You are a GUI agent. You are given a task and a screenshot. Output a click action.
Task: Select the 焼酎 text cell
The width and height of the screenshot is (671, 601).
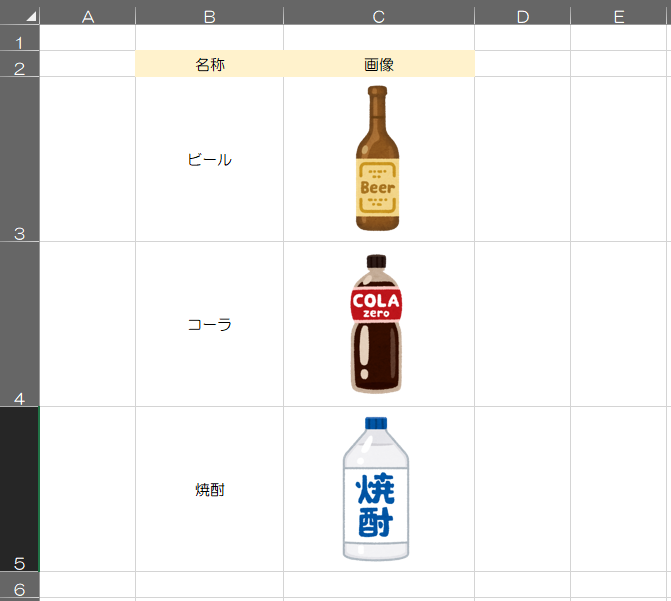click(209, 489)
